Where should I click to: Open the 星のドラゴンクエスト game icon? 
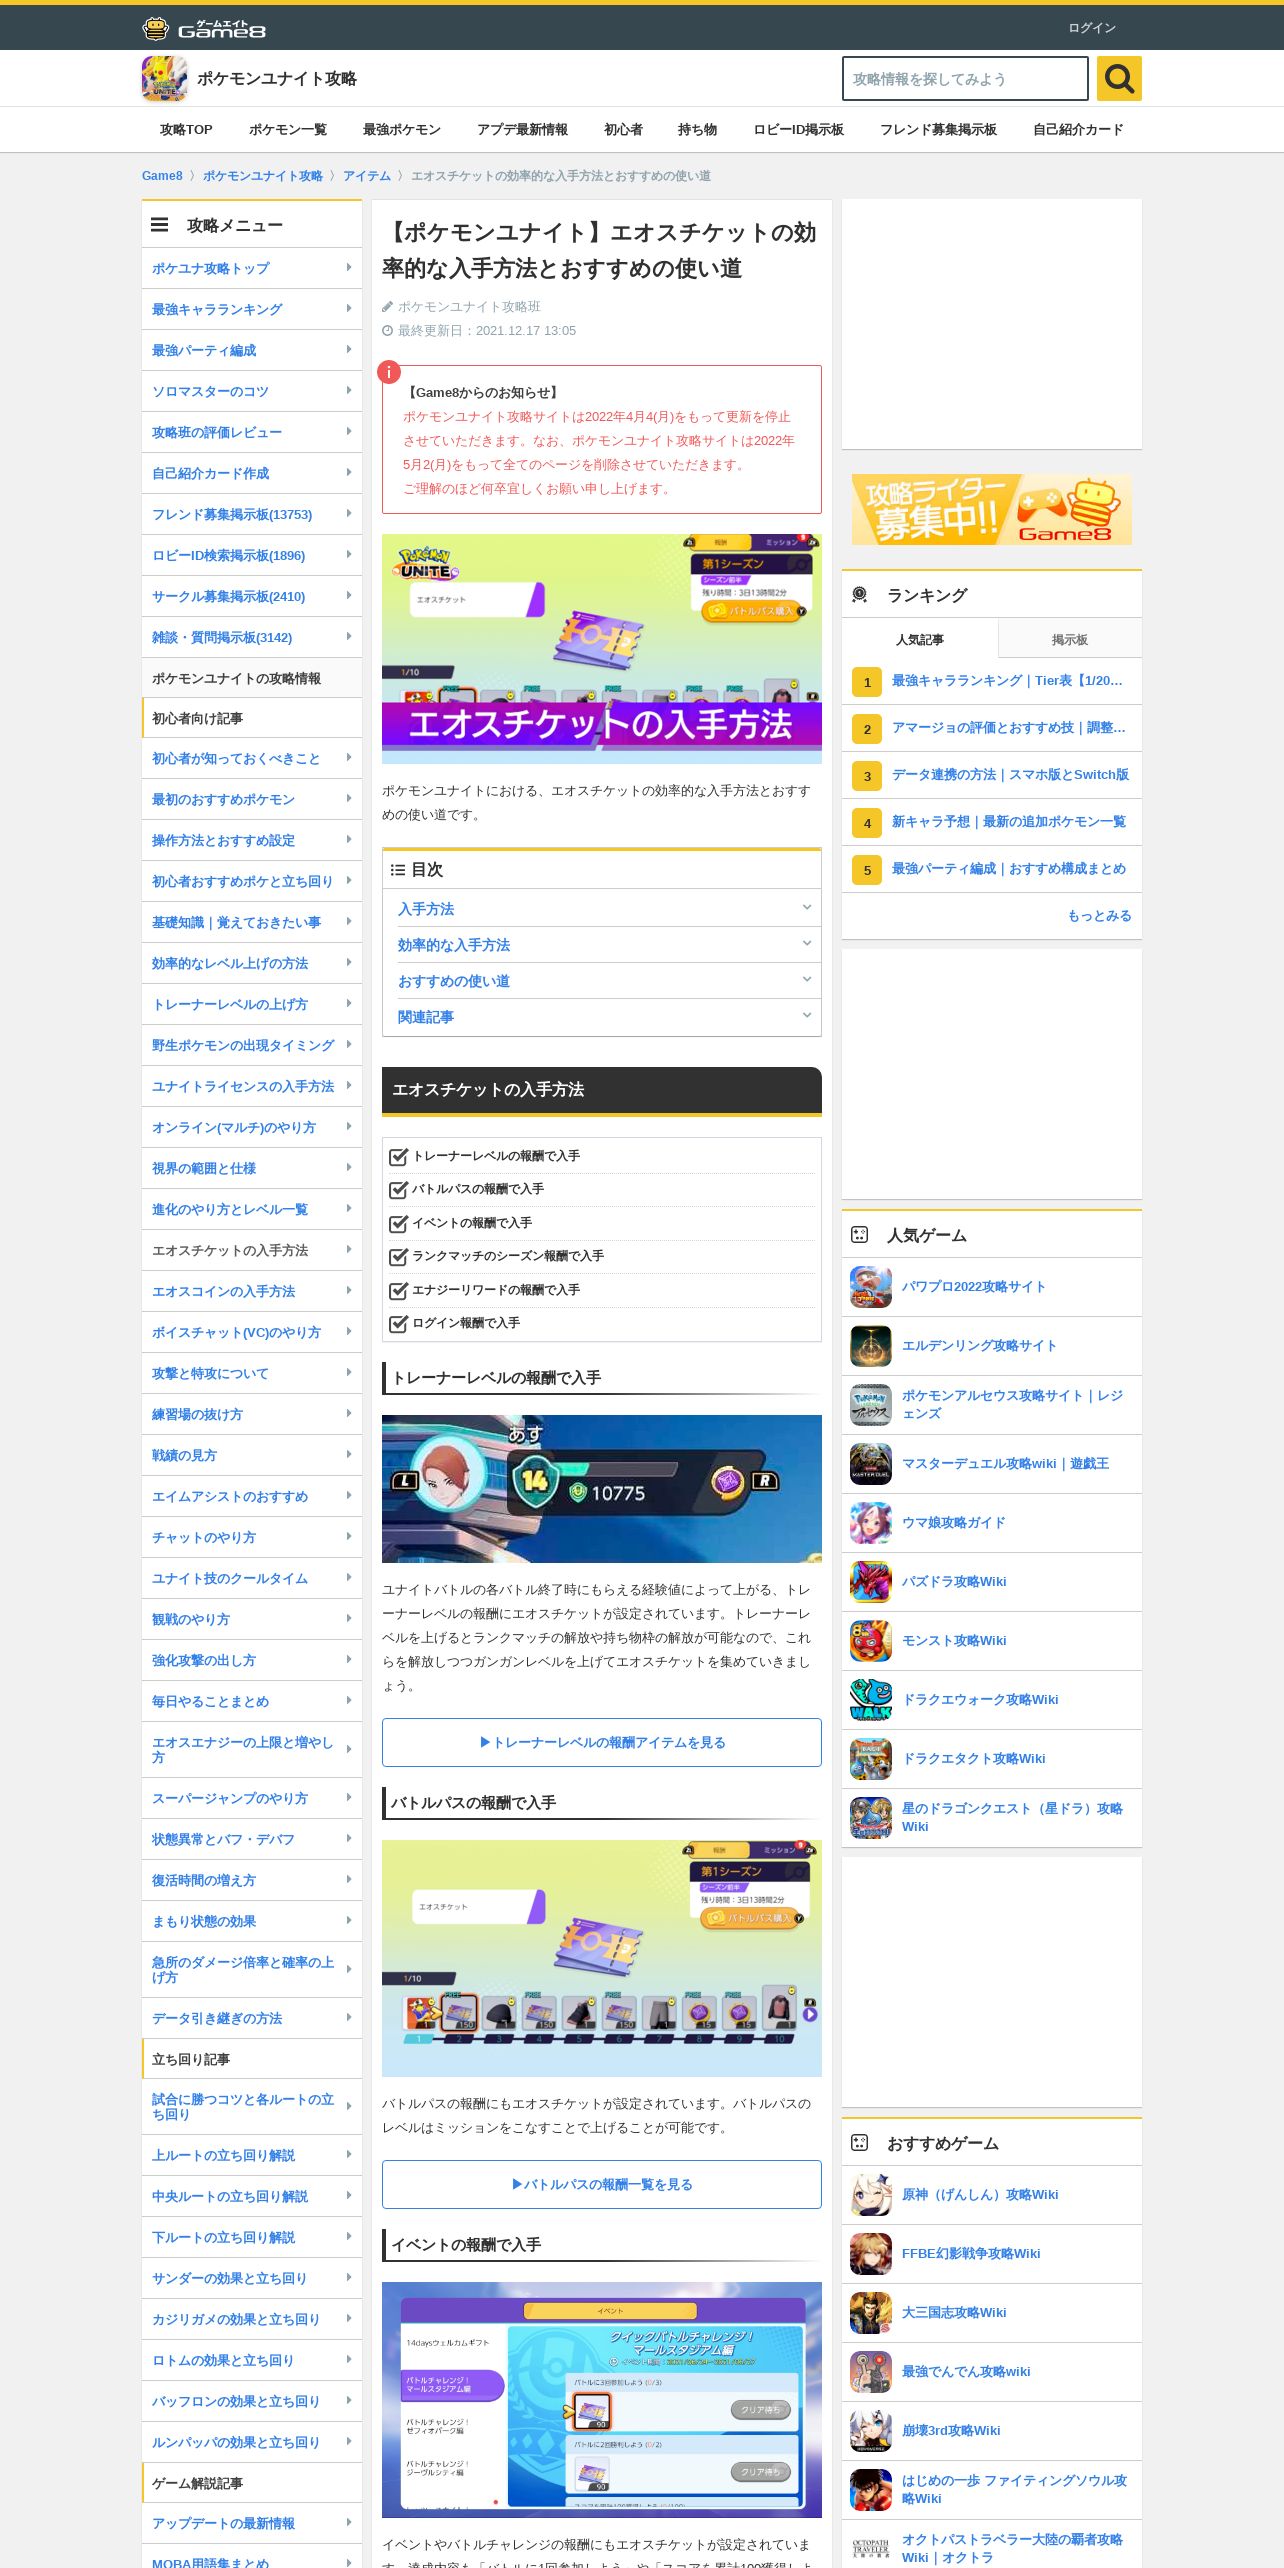[x=871, y=1818]
